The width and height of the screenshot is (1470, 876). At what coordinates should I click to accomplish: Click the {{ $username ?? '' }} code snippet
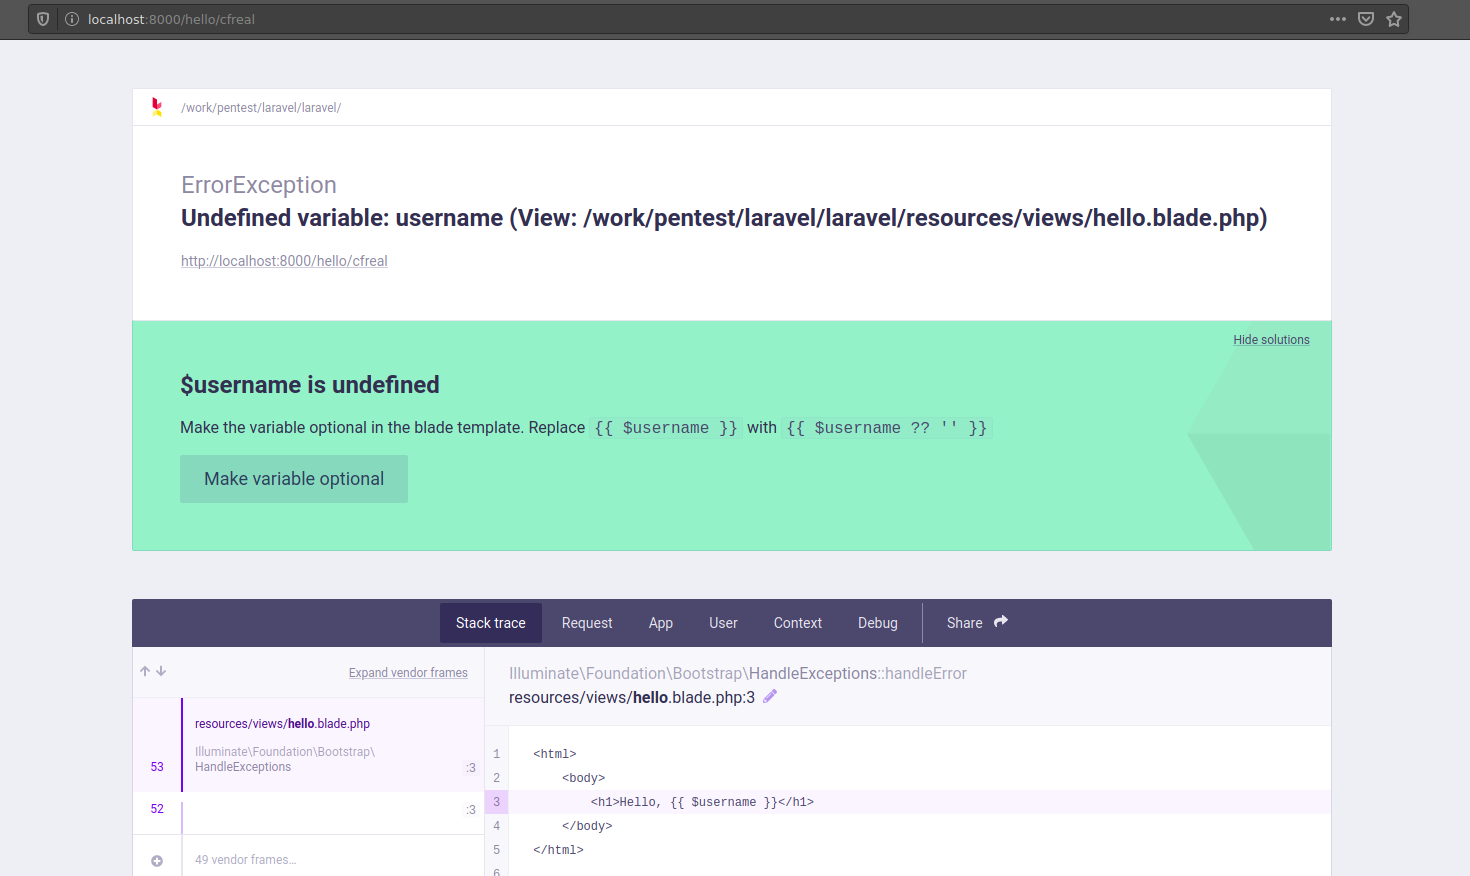(887, 428)
